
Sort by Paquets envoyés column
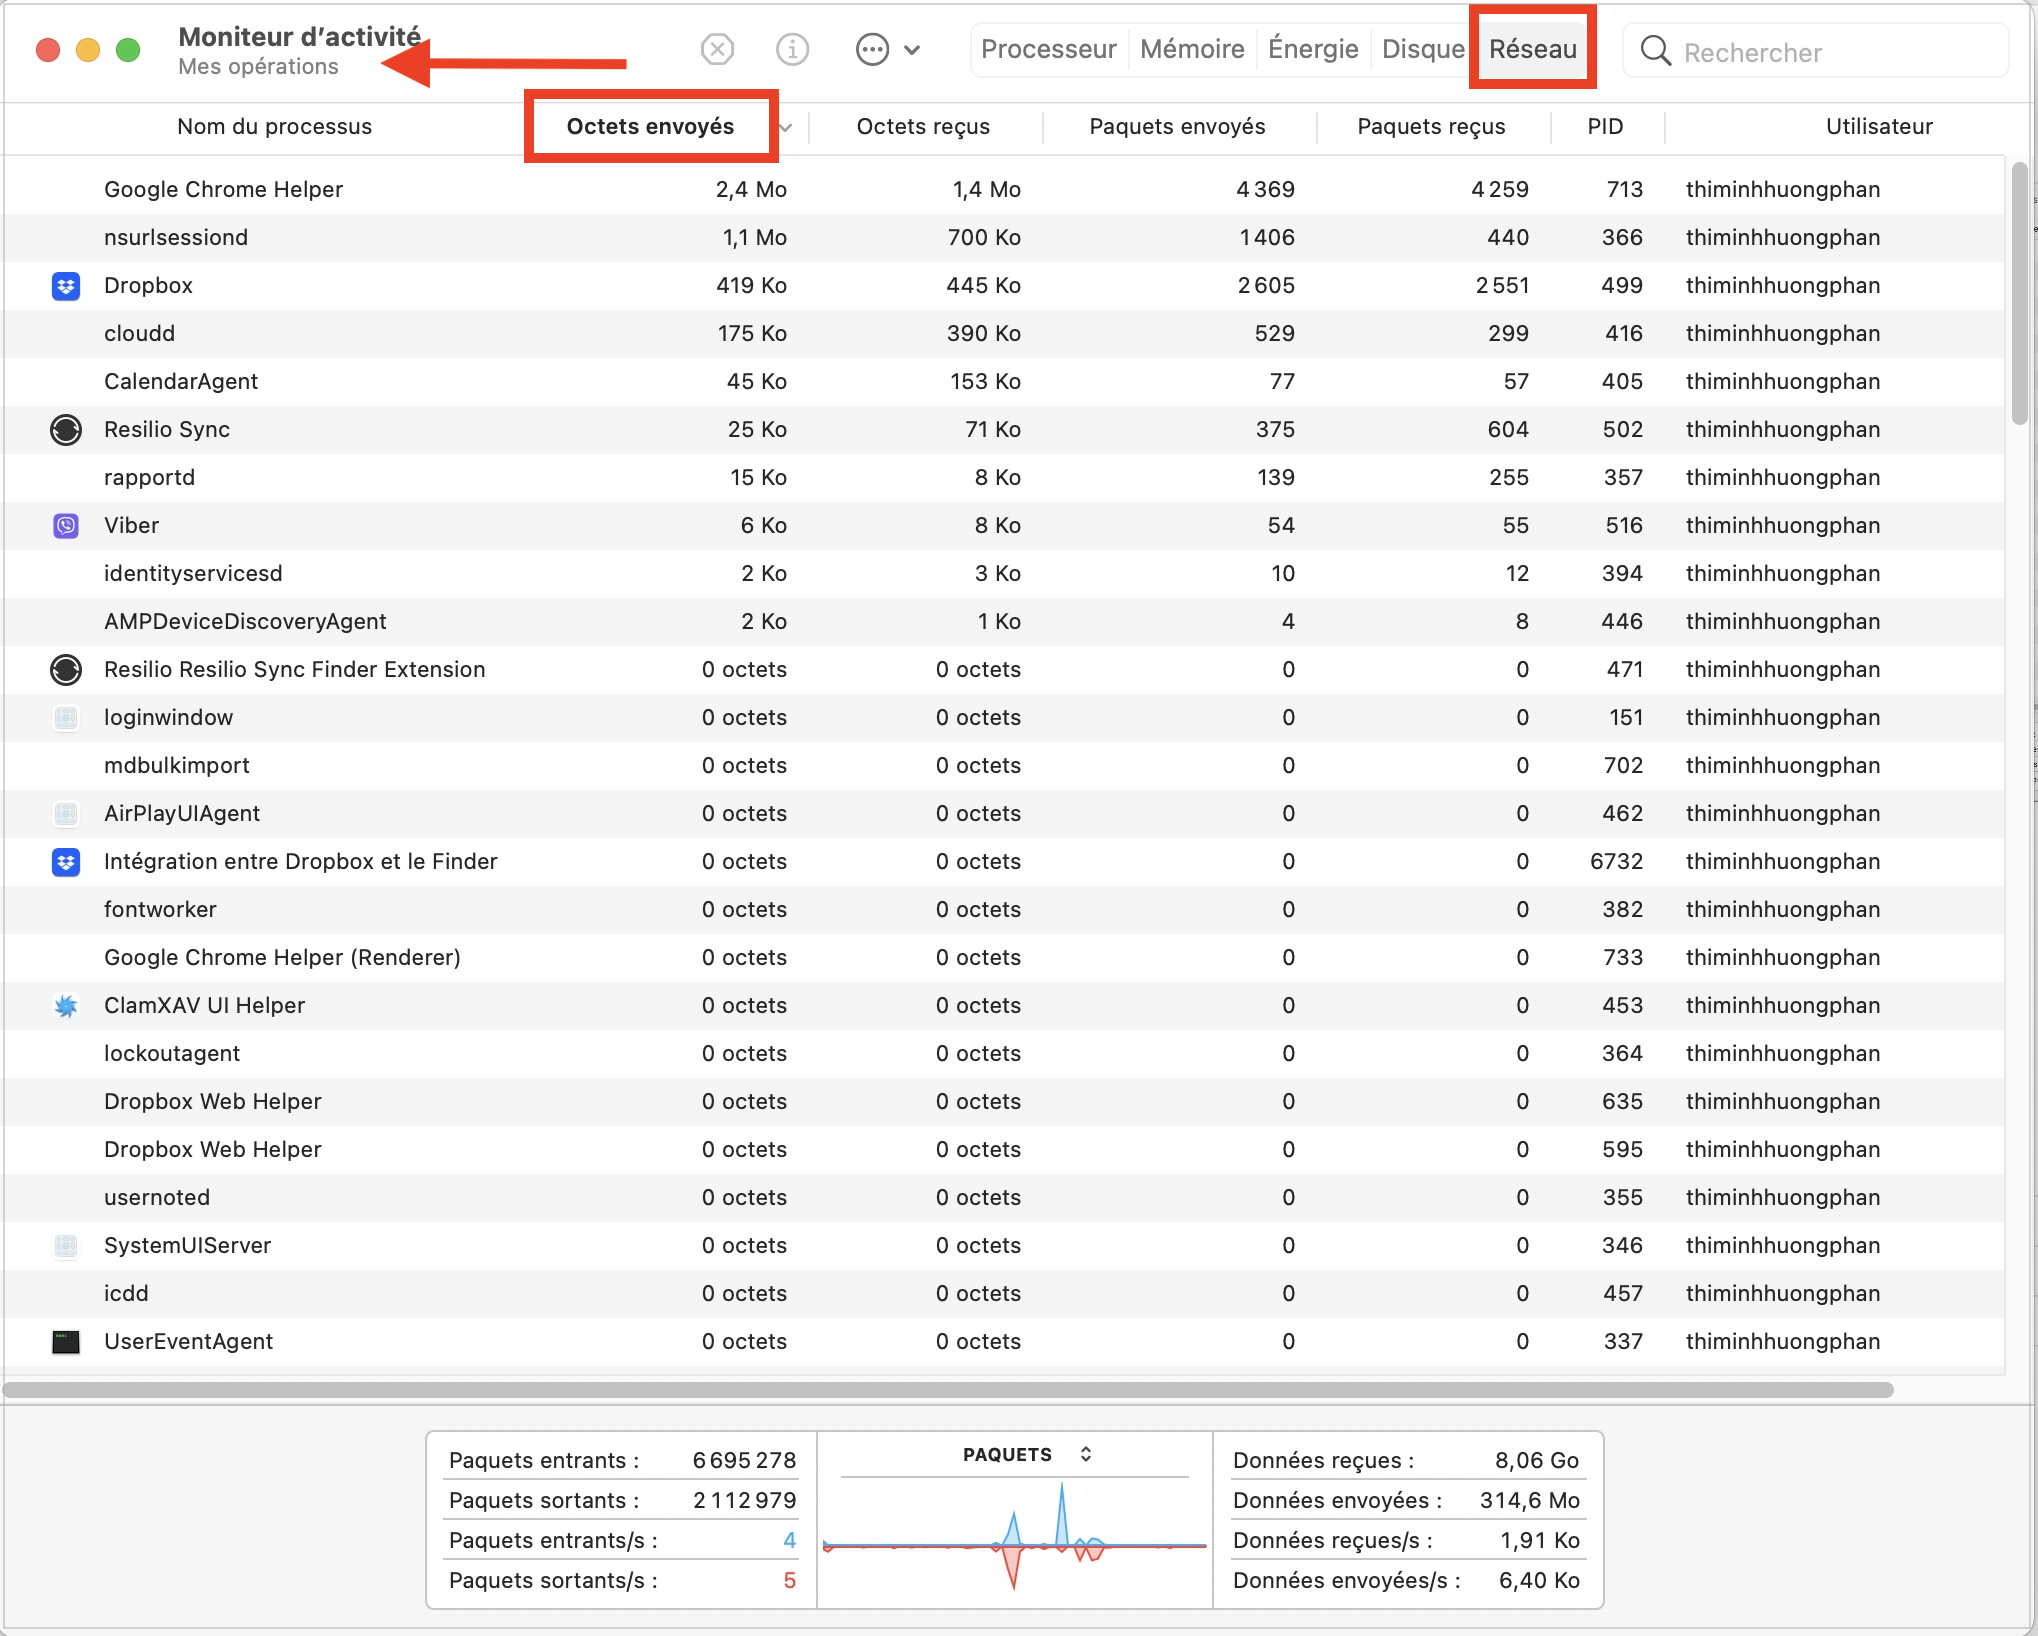pyautogui.click(x=1177, y=127)
